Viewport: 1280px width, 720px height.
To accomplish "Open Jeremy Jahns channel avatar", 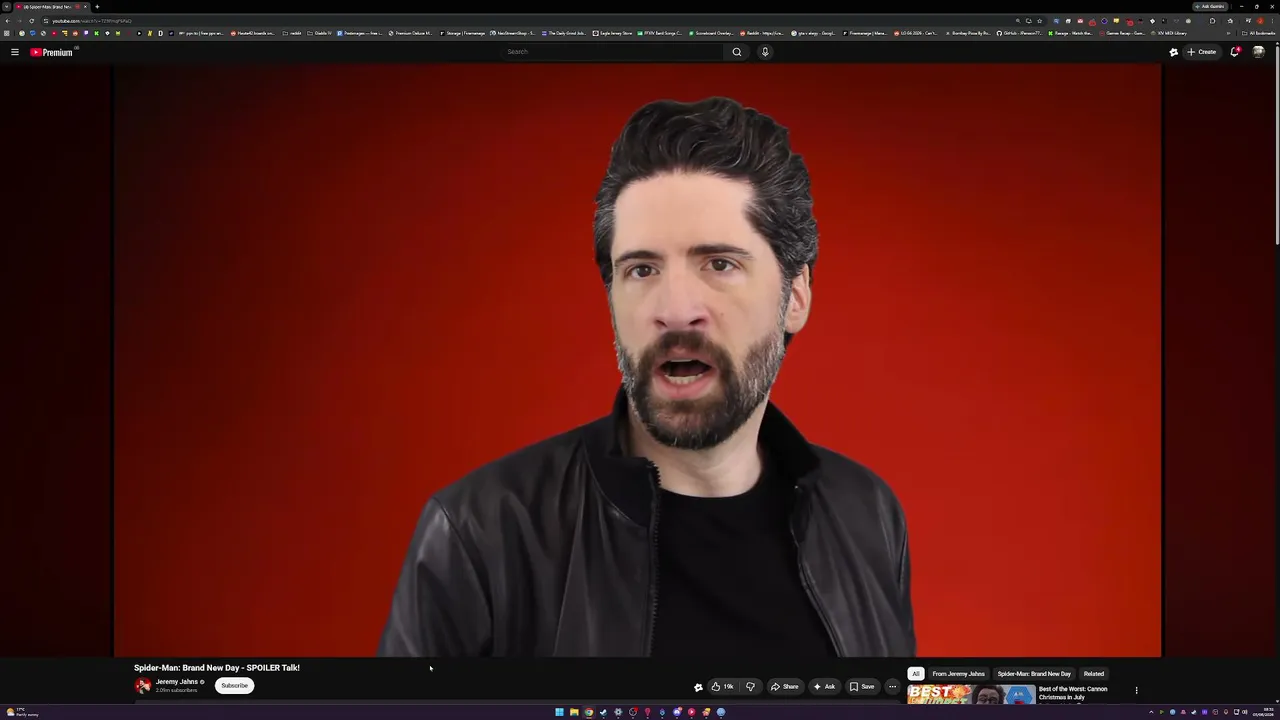I will click(143, 686).
